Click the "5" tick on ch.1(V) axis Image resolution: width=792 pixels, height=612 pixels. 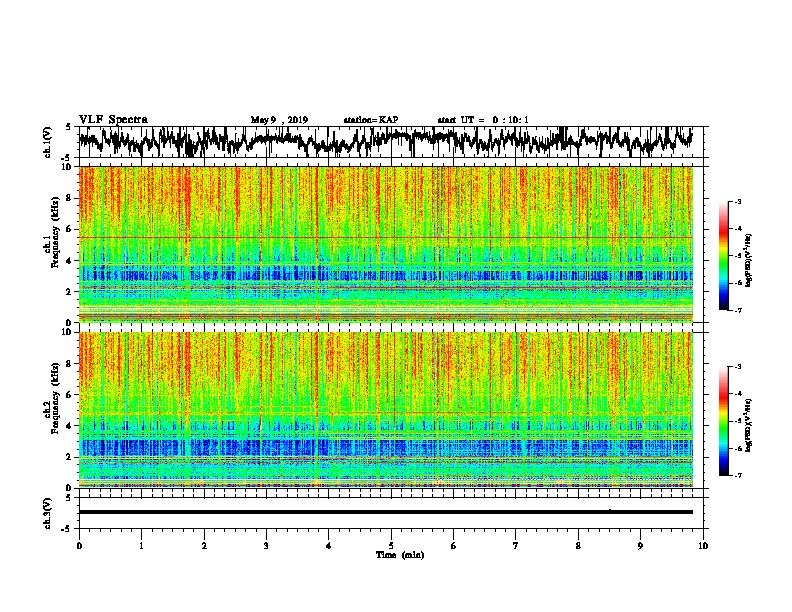[x=69, y=127]
